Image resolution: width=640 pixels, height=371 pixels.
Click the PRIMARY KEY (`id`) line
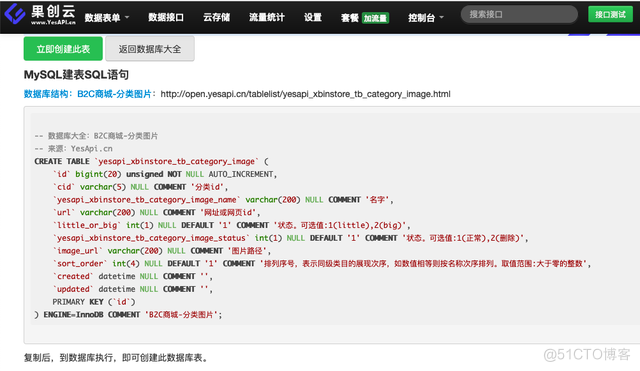click(94, 302)
